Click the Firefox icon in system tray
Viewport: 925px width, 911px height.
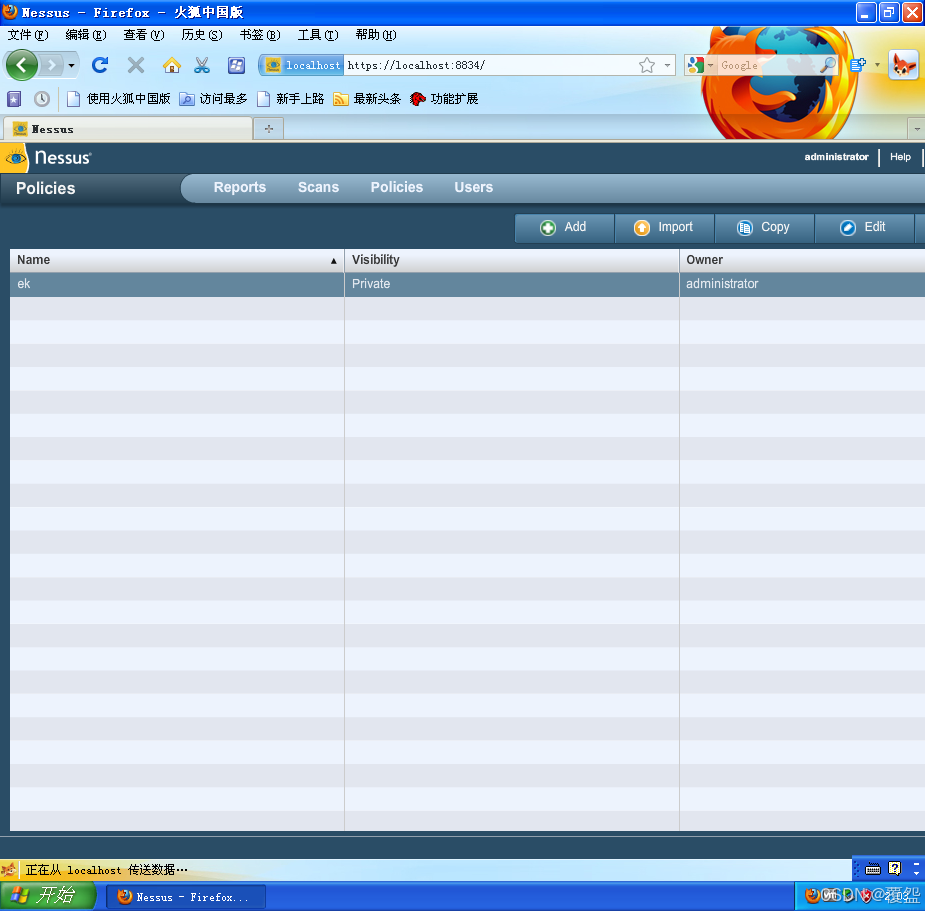813,896
